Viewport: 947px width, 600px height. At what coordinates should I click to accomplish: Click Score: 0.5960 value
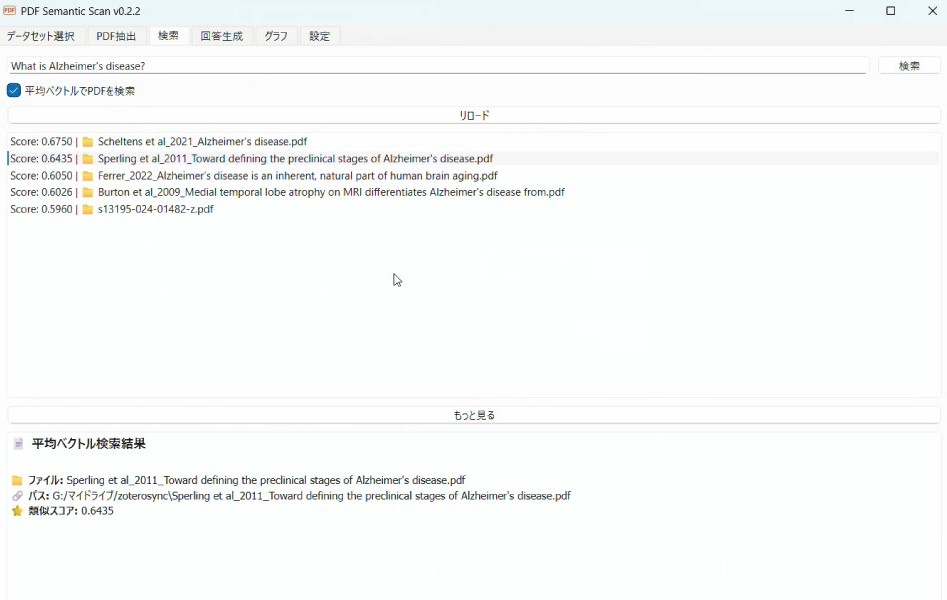pyautogui.click(x=41, y=209)
